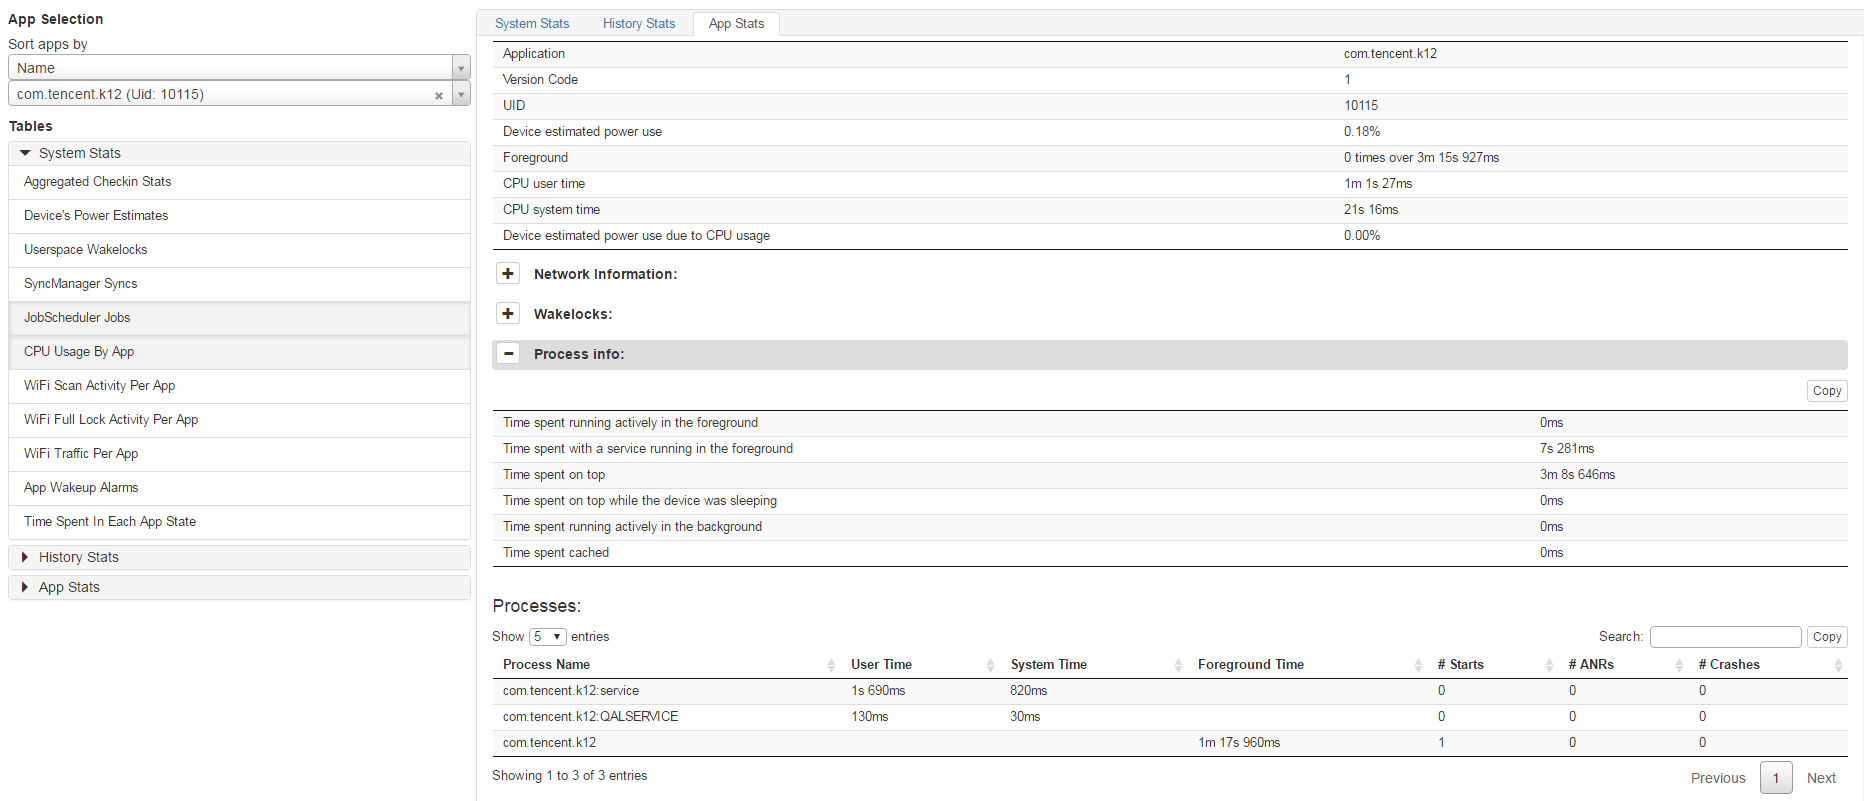Click the UID value 10115
The image size is (1864, 801).
coord(1361,106)
